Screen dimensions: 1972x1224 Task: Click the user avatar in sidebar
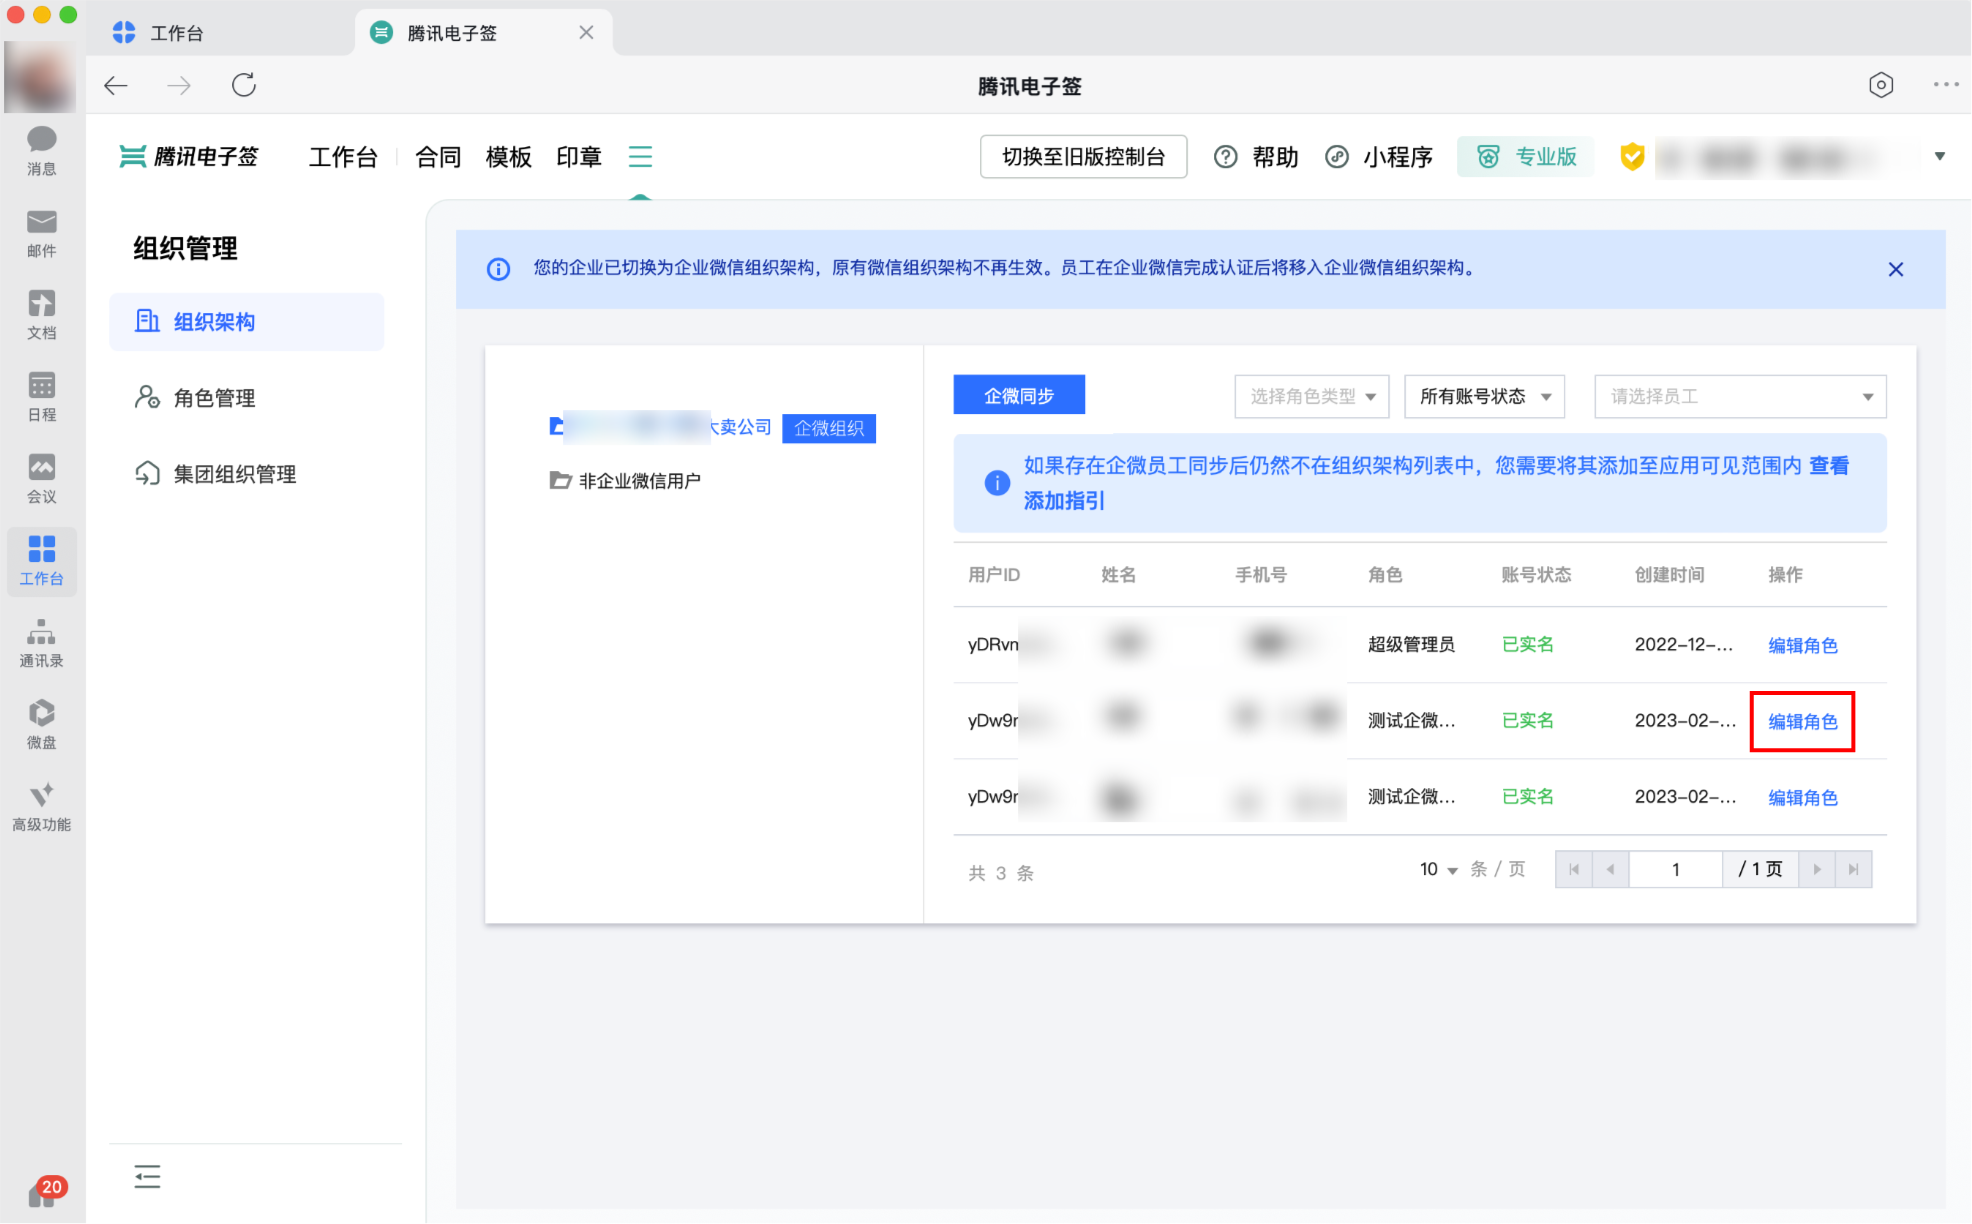click(40, 77)
